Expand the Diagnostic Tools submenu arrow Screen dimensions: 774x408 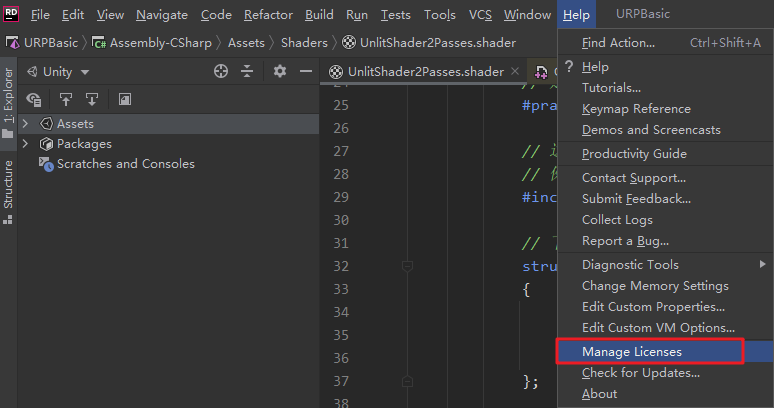(x=763, y=264)
